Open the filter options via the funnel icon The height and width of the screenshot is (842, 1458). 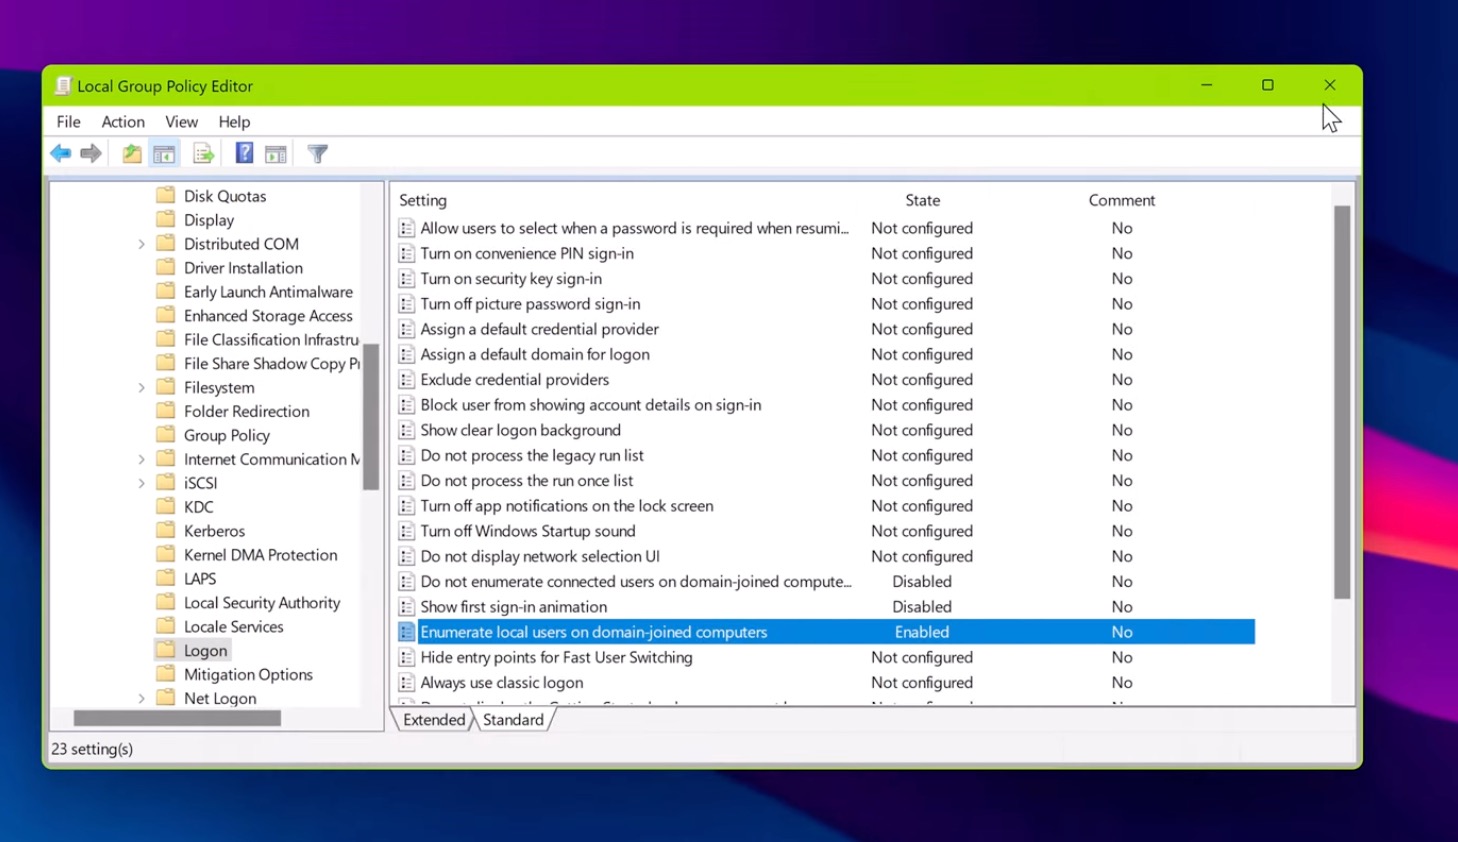click(317, 153)
